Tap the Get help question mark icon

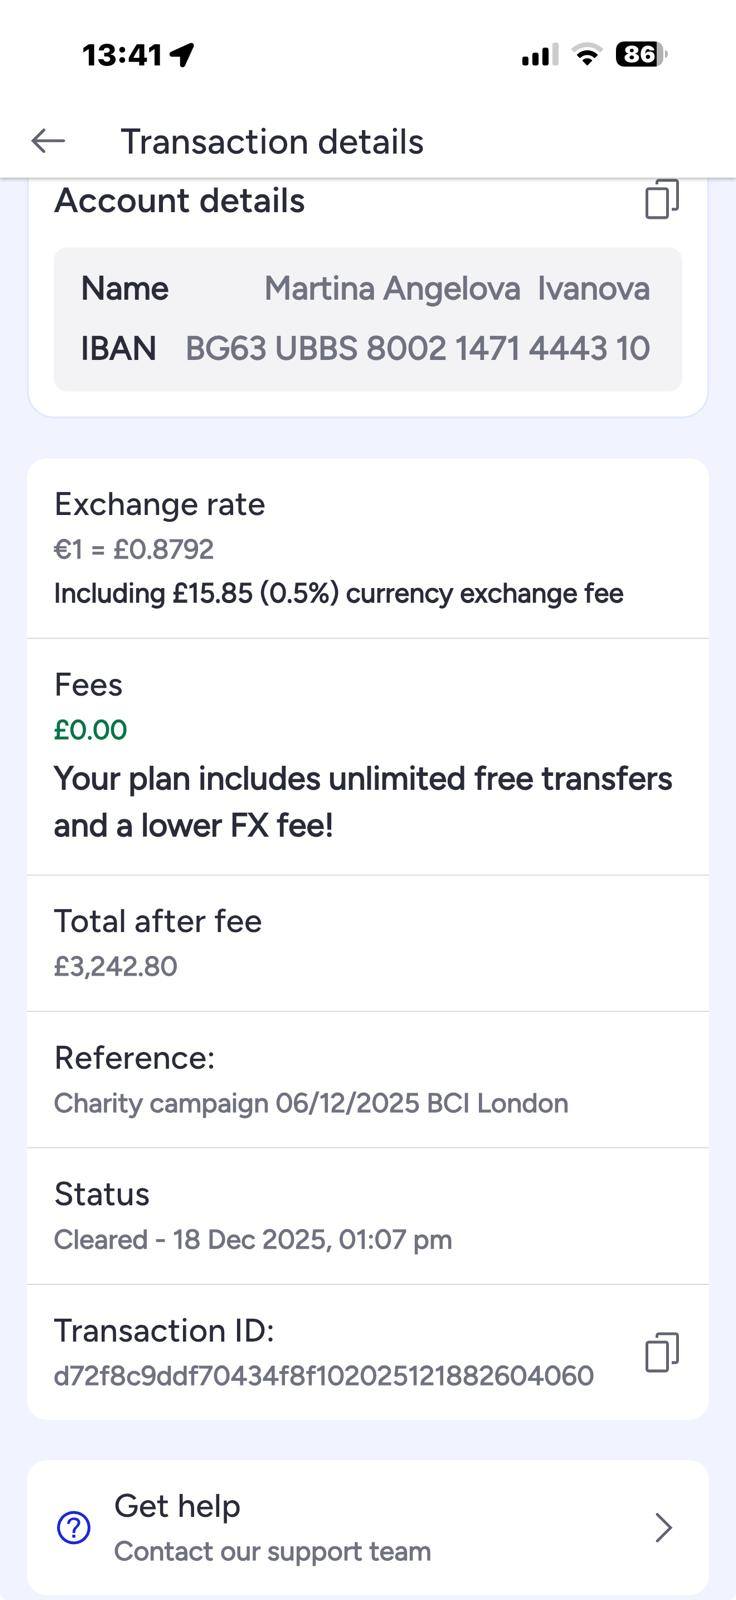pos(74,1527)
